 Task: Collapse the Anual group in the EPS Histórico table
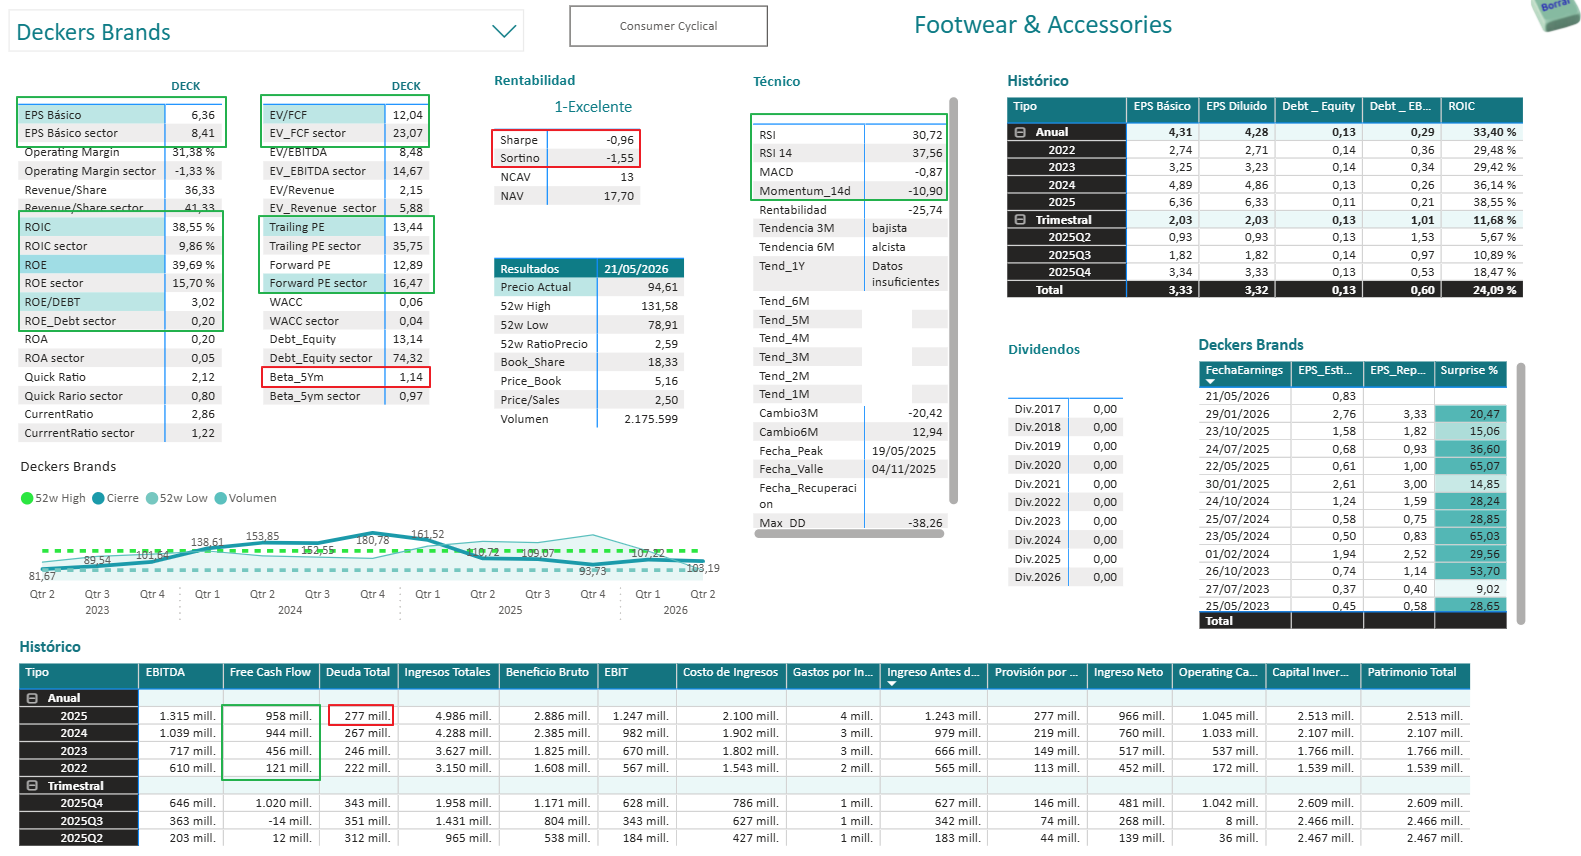pyautogui.click(x=1020, y=132)
